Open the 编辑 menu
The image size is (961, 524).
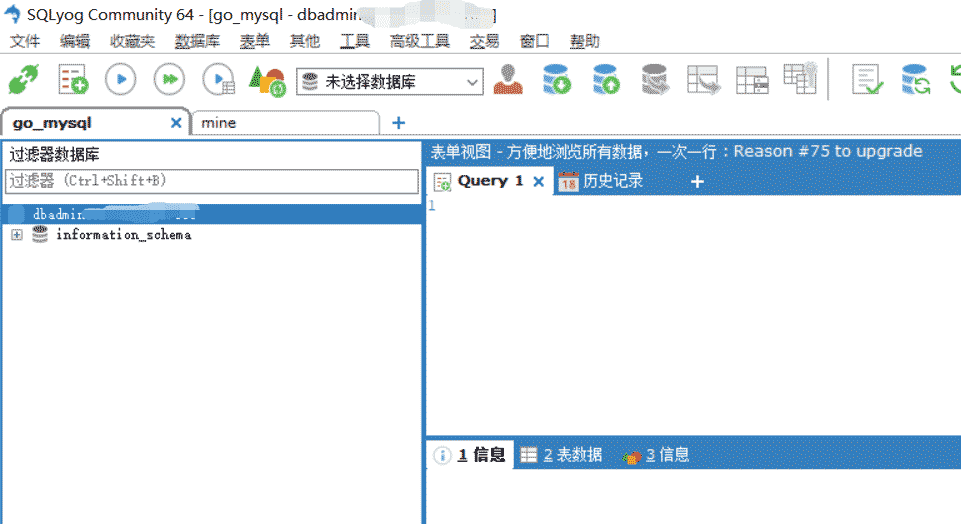point(75,41)
